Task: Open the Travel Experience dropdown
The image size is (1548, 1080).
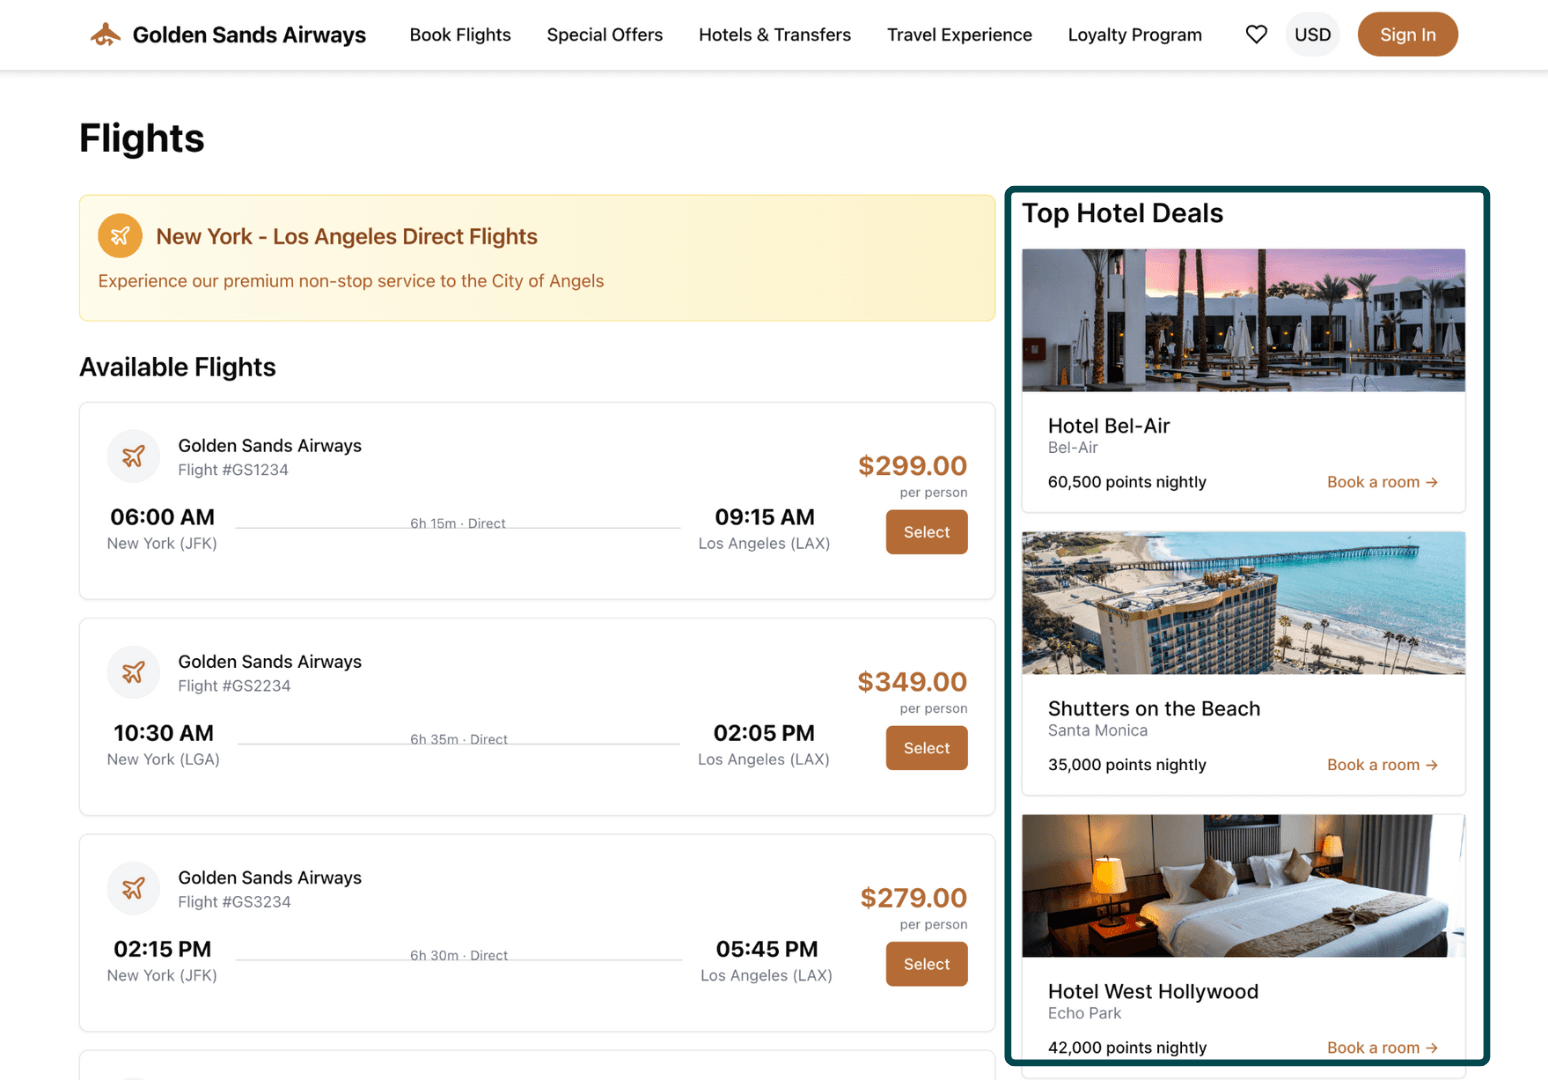Action: pyautogui.click(x=959, y=34)
